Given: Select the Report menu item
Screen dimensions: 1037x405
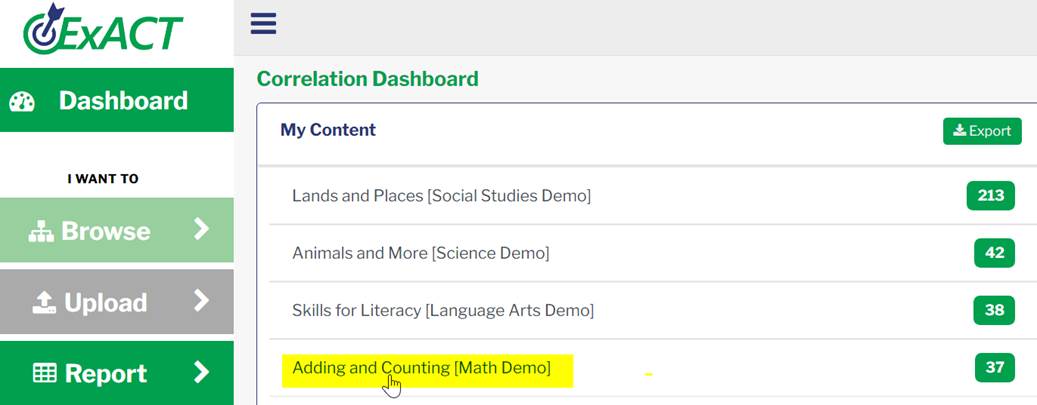Looking at the screenshot, I should tap(116, 373).
